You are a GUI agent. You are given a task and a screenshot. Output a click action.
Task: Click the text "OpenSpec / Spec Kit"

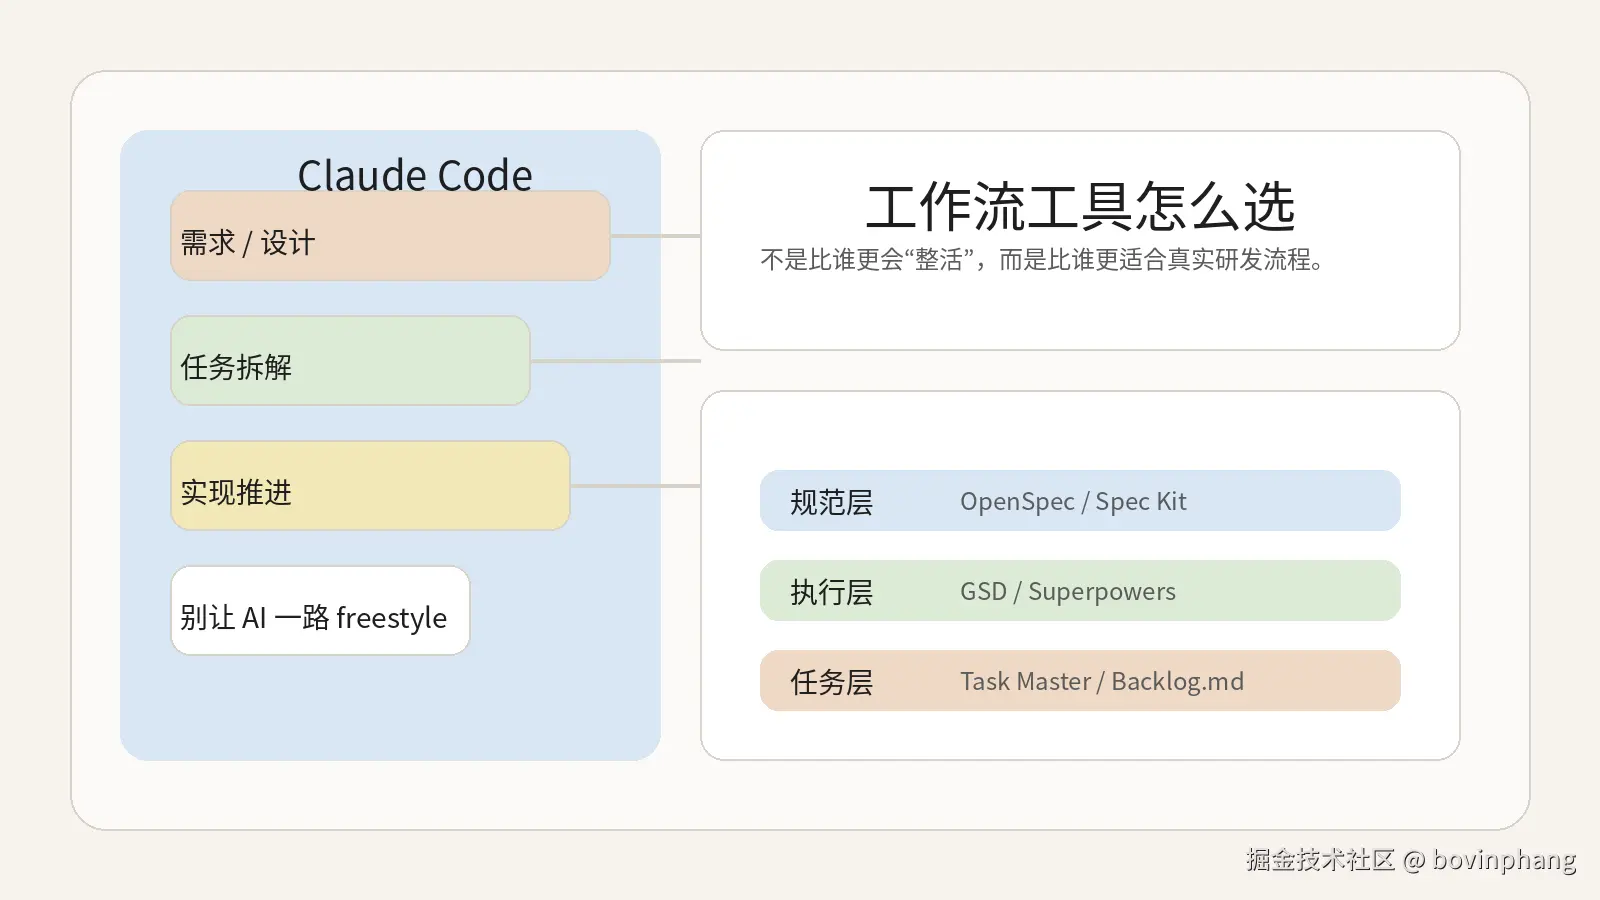coord(1073,502)
